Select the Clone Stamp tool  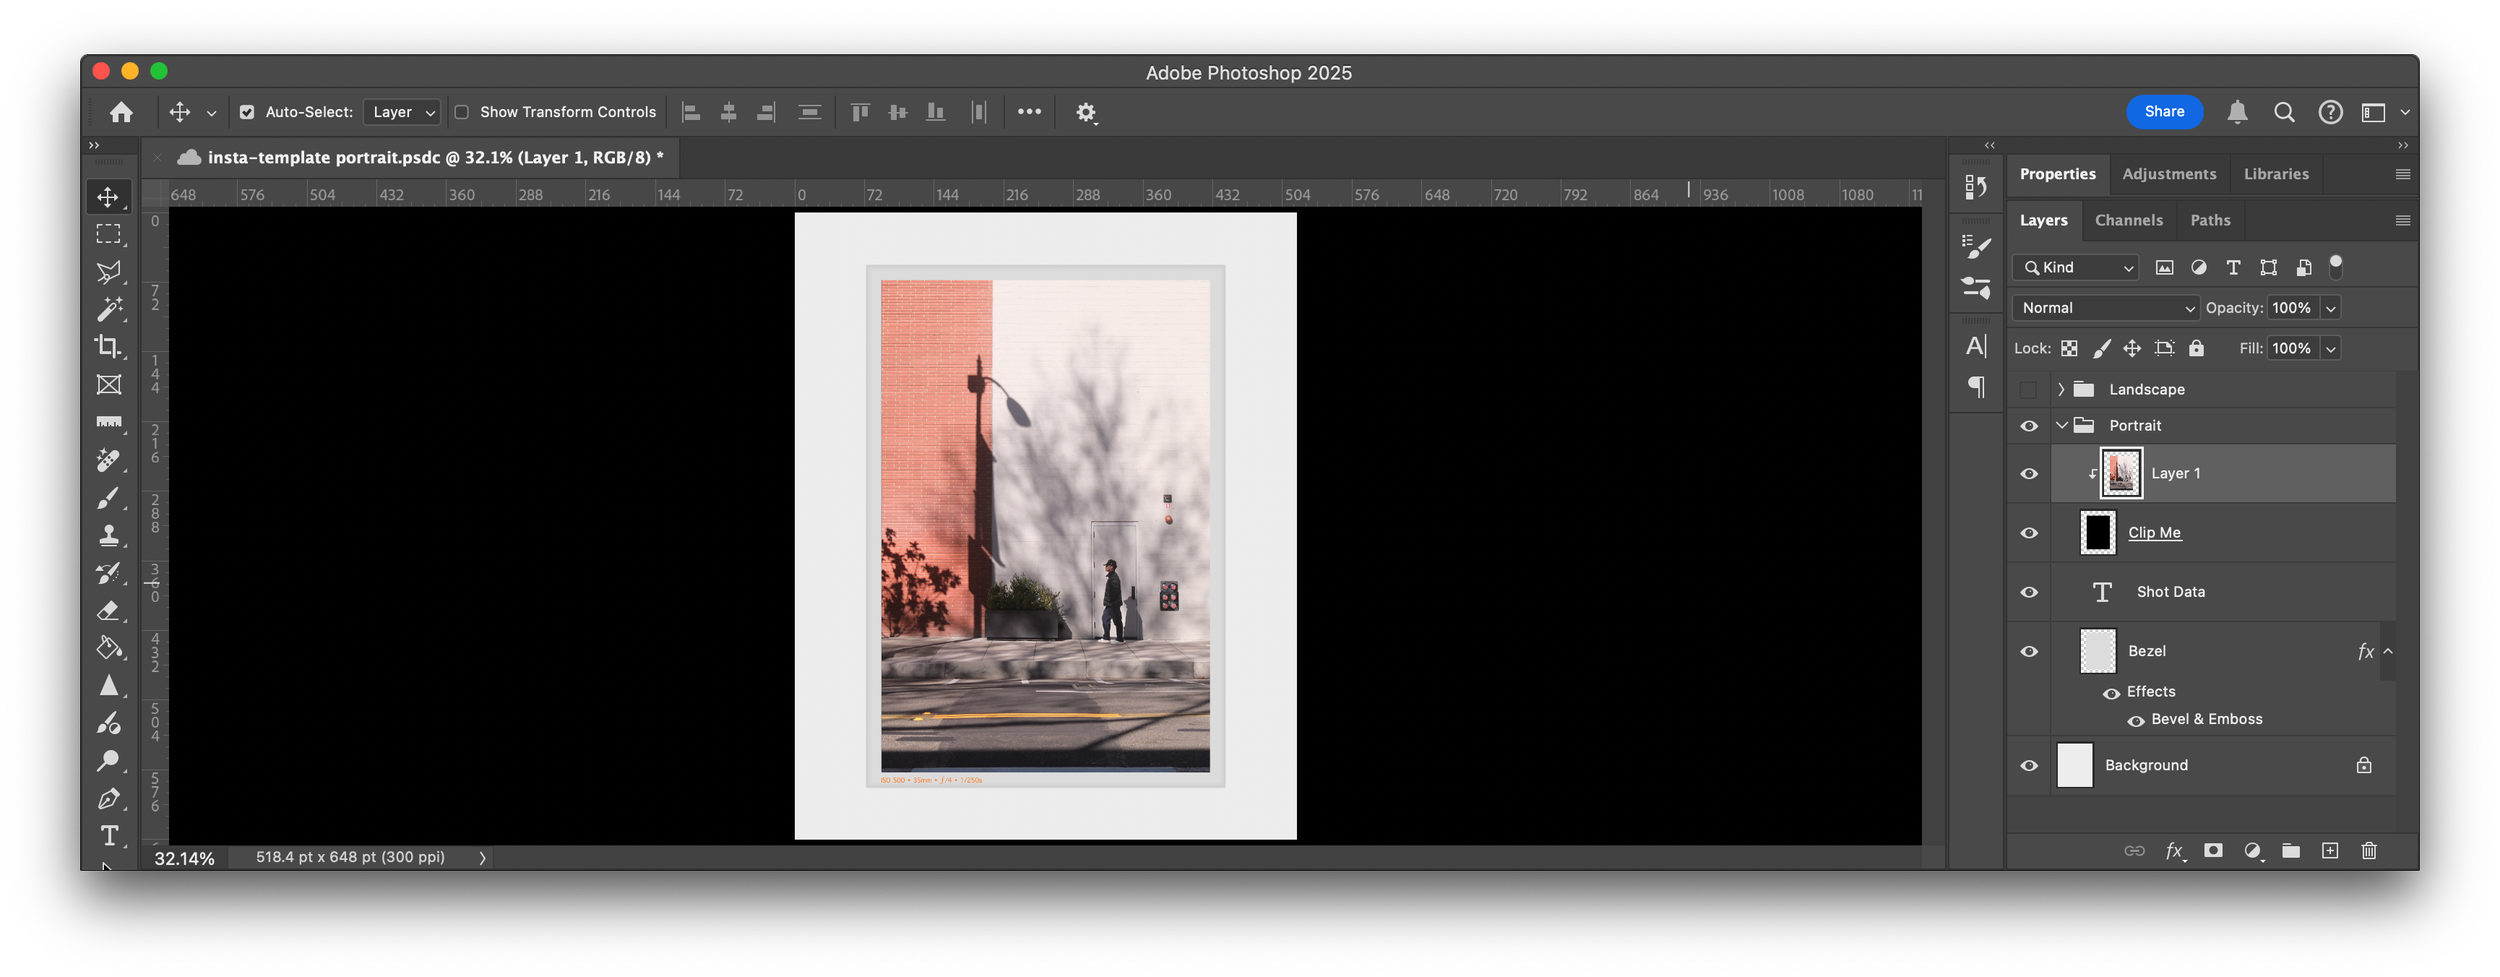108,535
